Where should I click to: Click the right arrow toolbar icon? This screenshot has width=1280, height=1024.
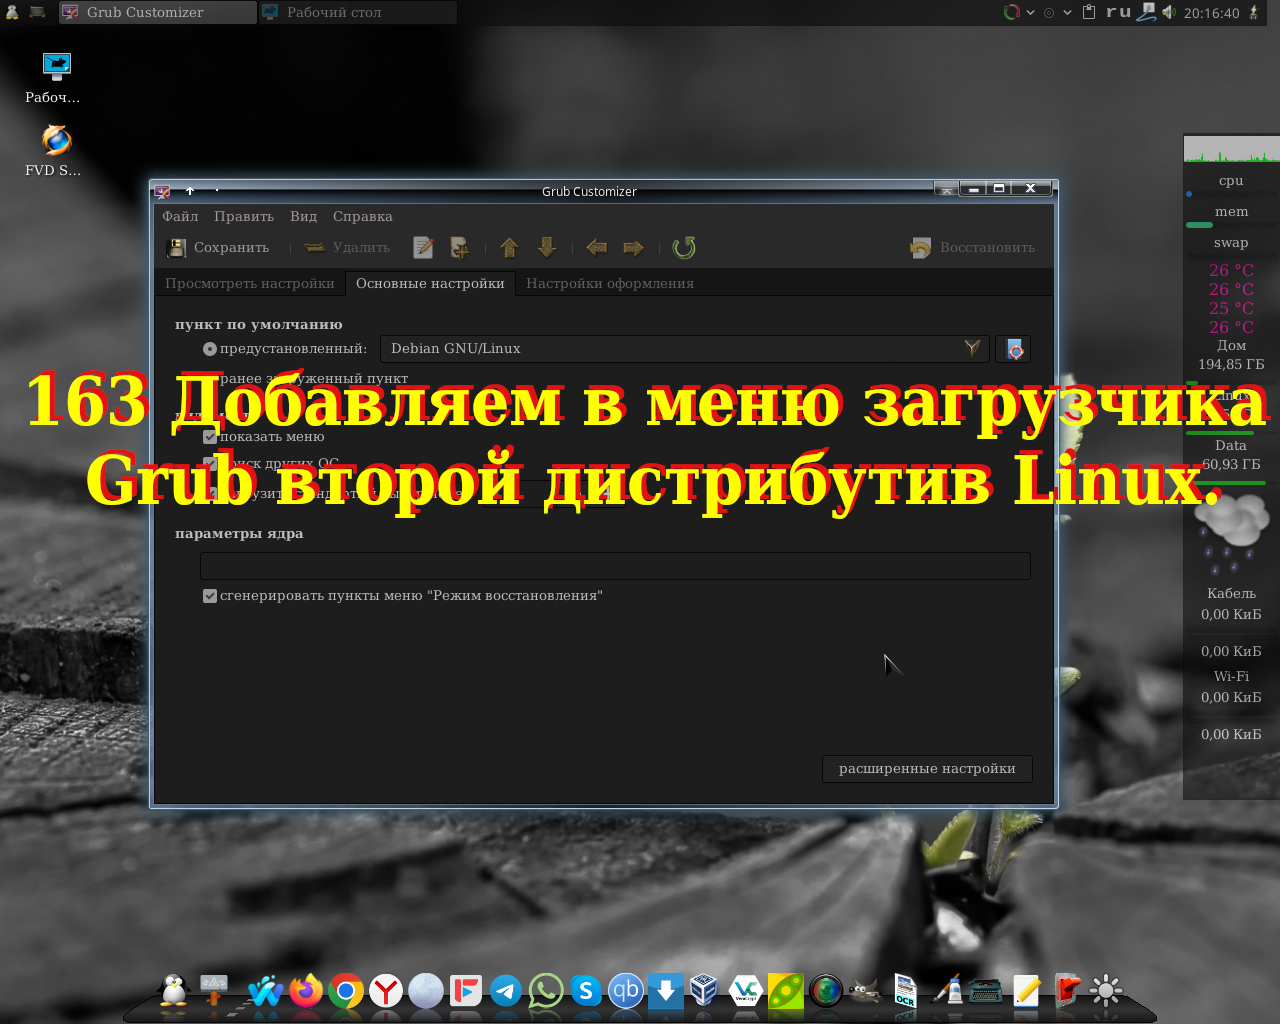[633, 248]
